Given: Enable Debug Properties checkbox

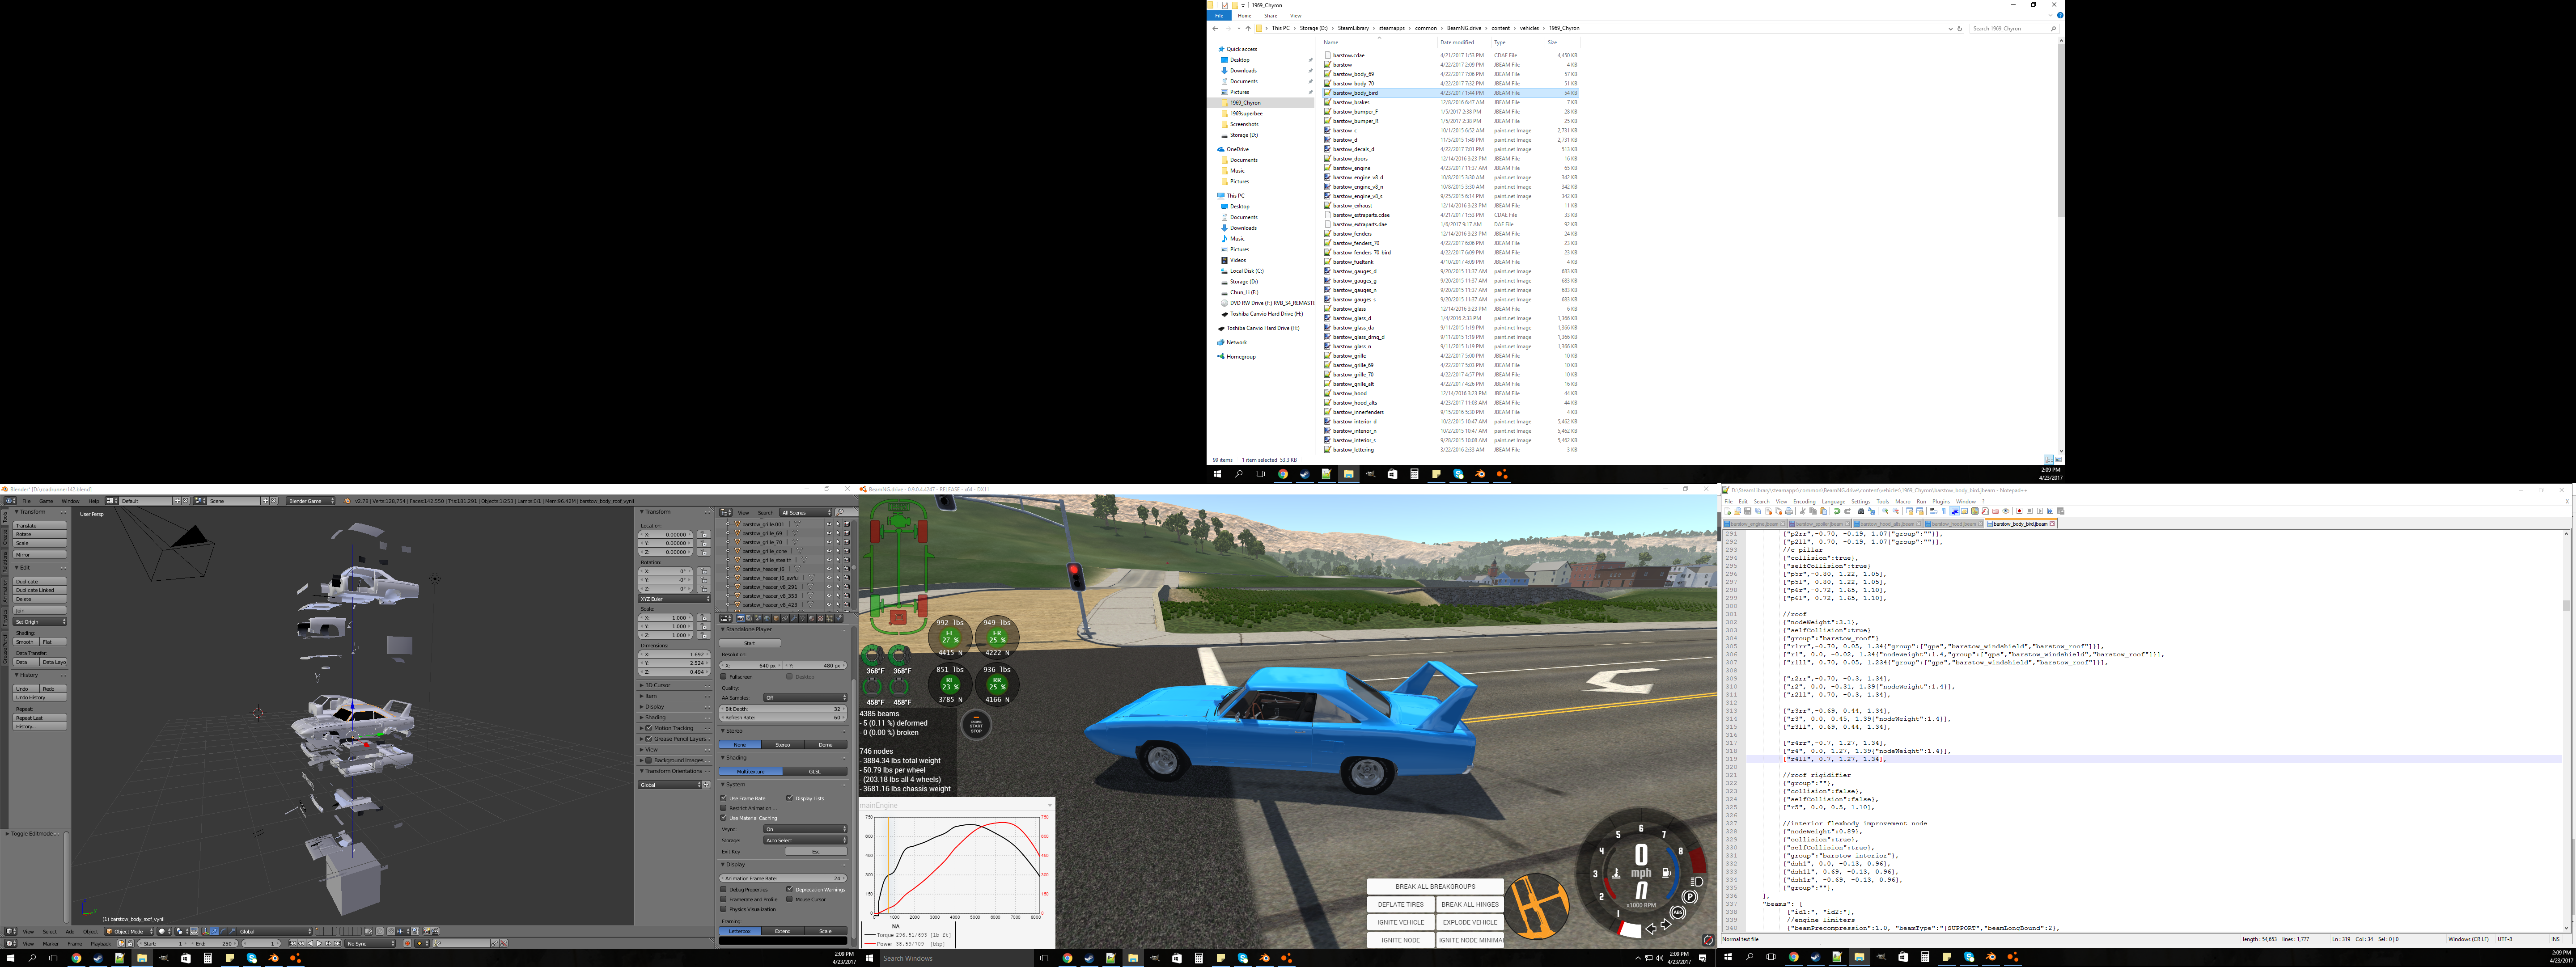Looking at the screenshot, I should click(724, 890).
